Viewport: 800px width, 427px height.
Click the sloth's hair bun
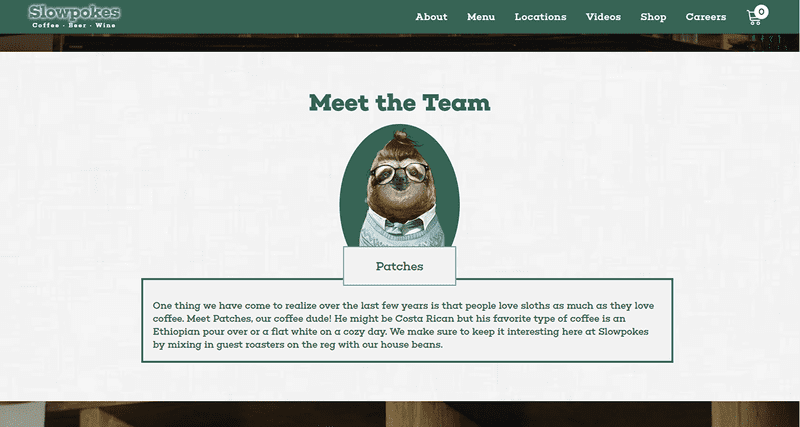(402, 137)
